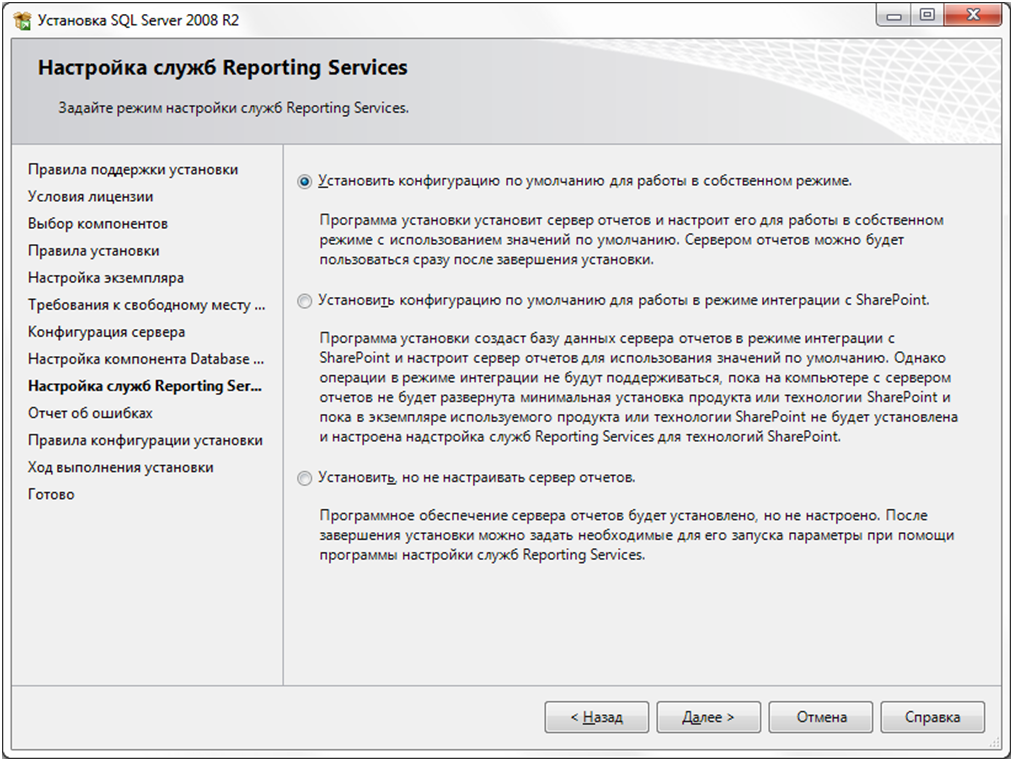Click the native mode description paragraph
The image size is (1013, 761).
(631, 240)
